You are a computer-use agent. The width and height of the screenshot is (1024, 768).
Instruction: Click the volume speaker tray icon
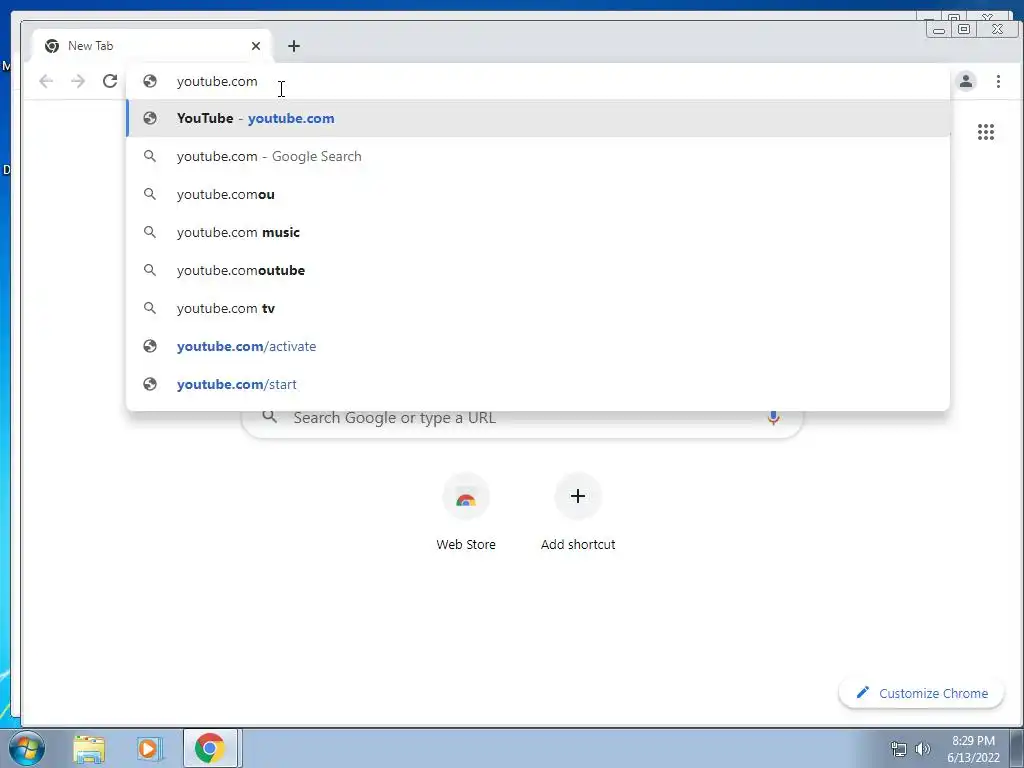922,749
